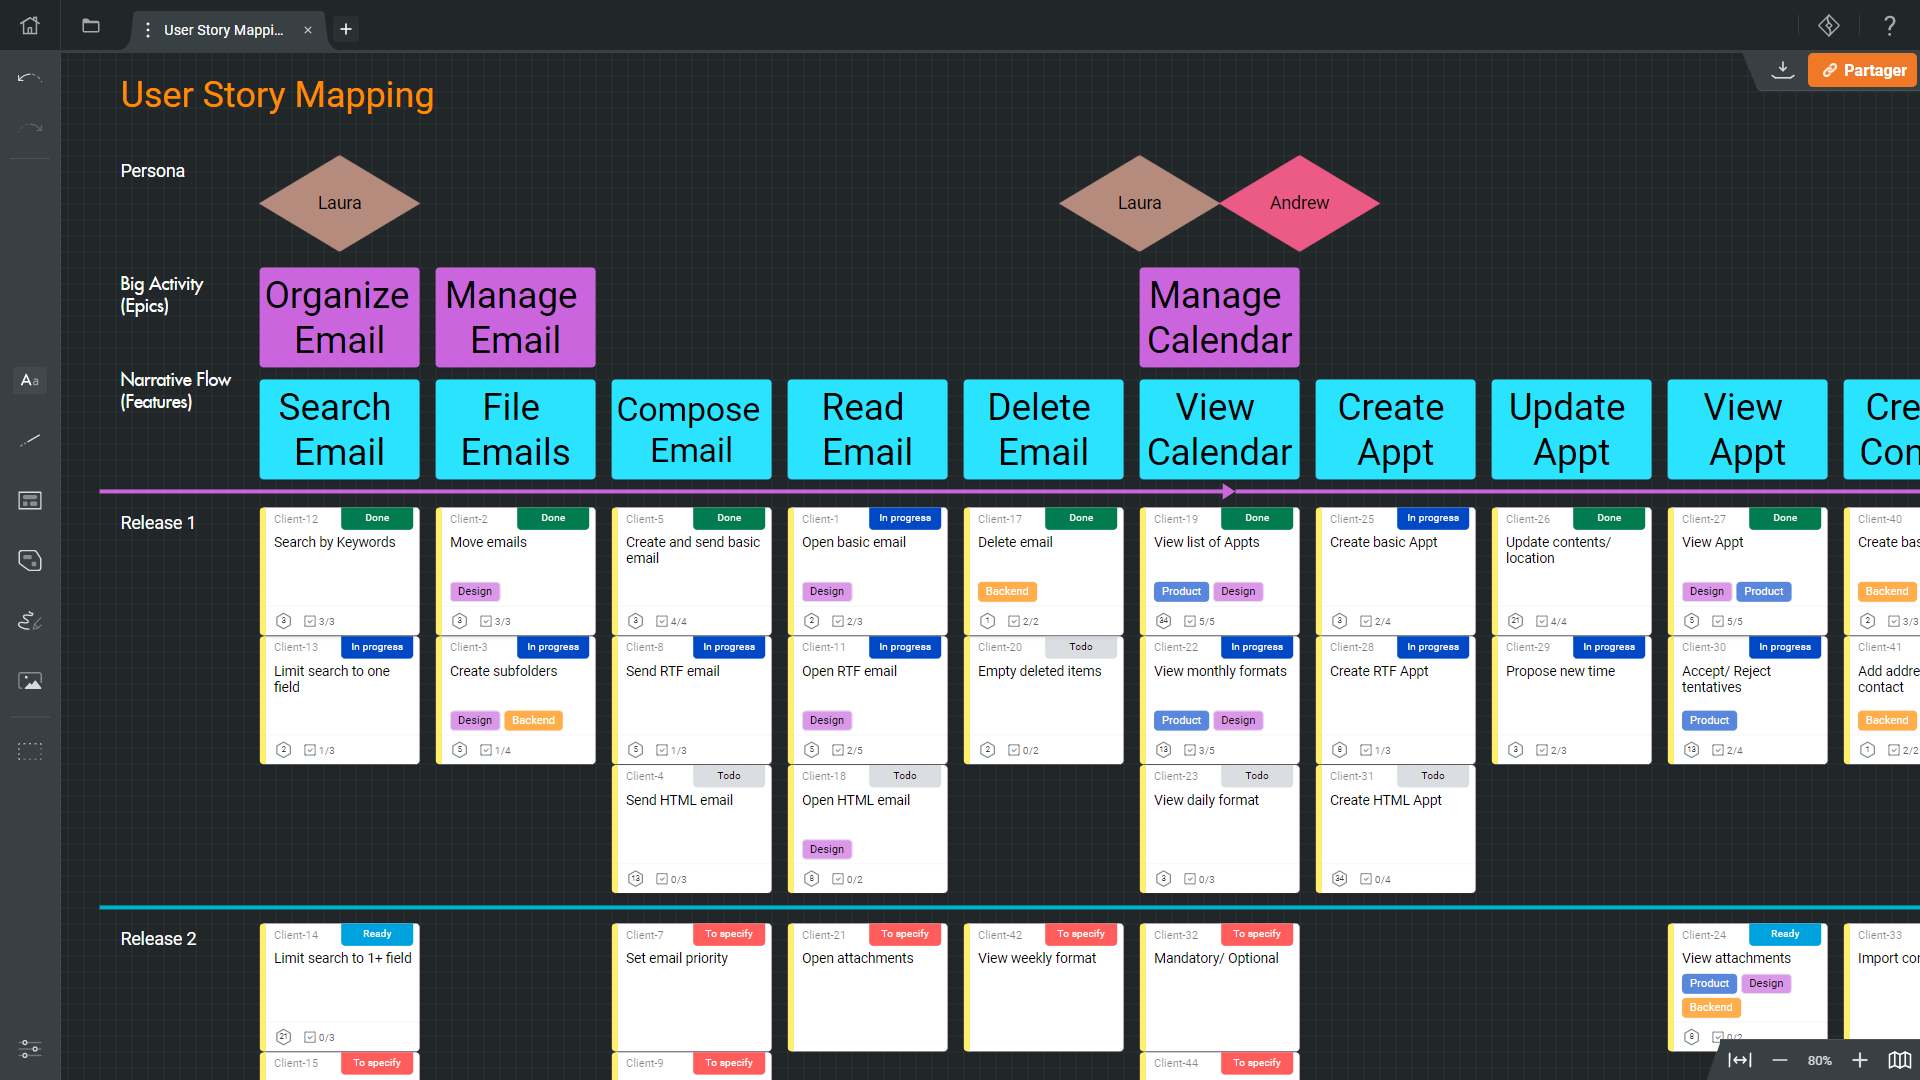Image resolution: width=1920 pixels, height=1080 pixels.
Task: Click fit-to-width zoom icon
Action: point(1740,1060)
